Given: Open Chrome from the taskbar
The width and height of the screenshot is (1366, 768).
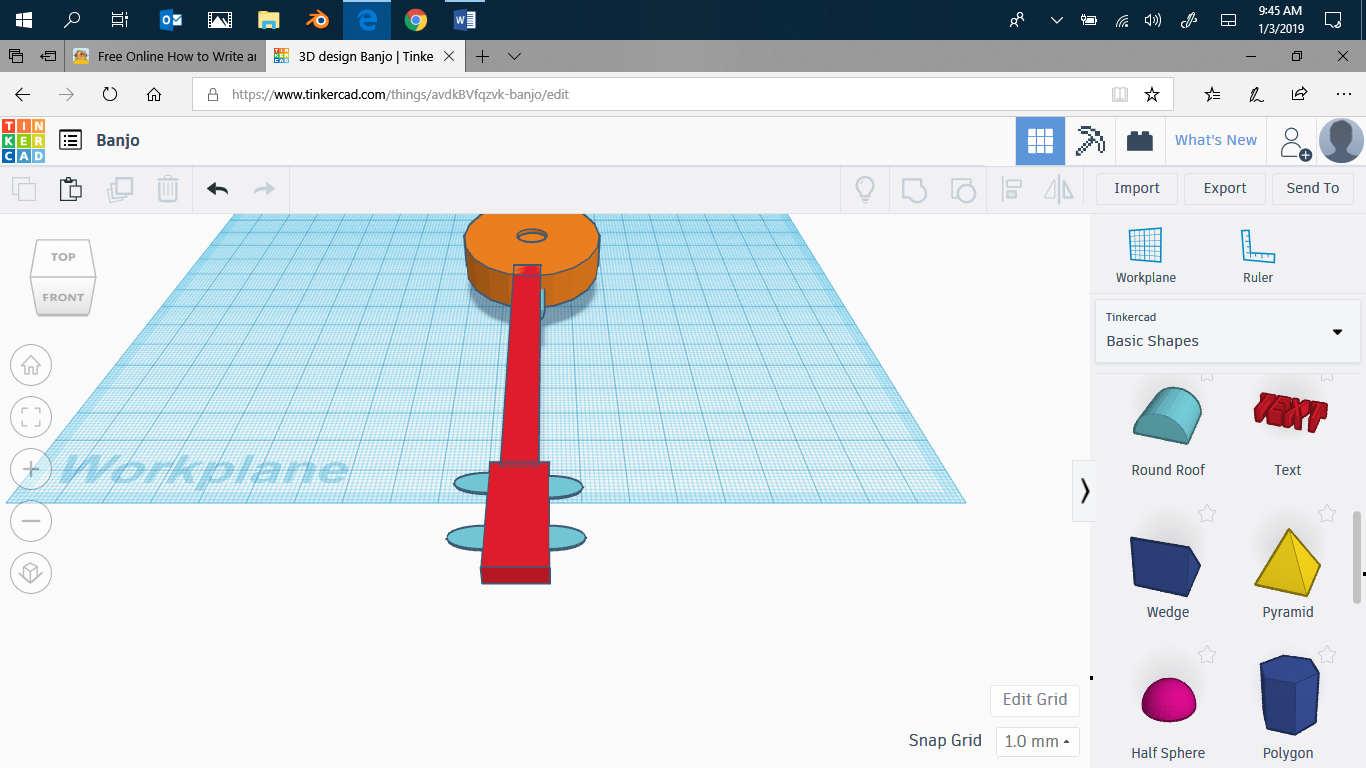Looking at the screenshot, I should pos(416,19).
